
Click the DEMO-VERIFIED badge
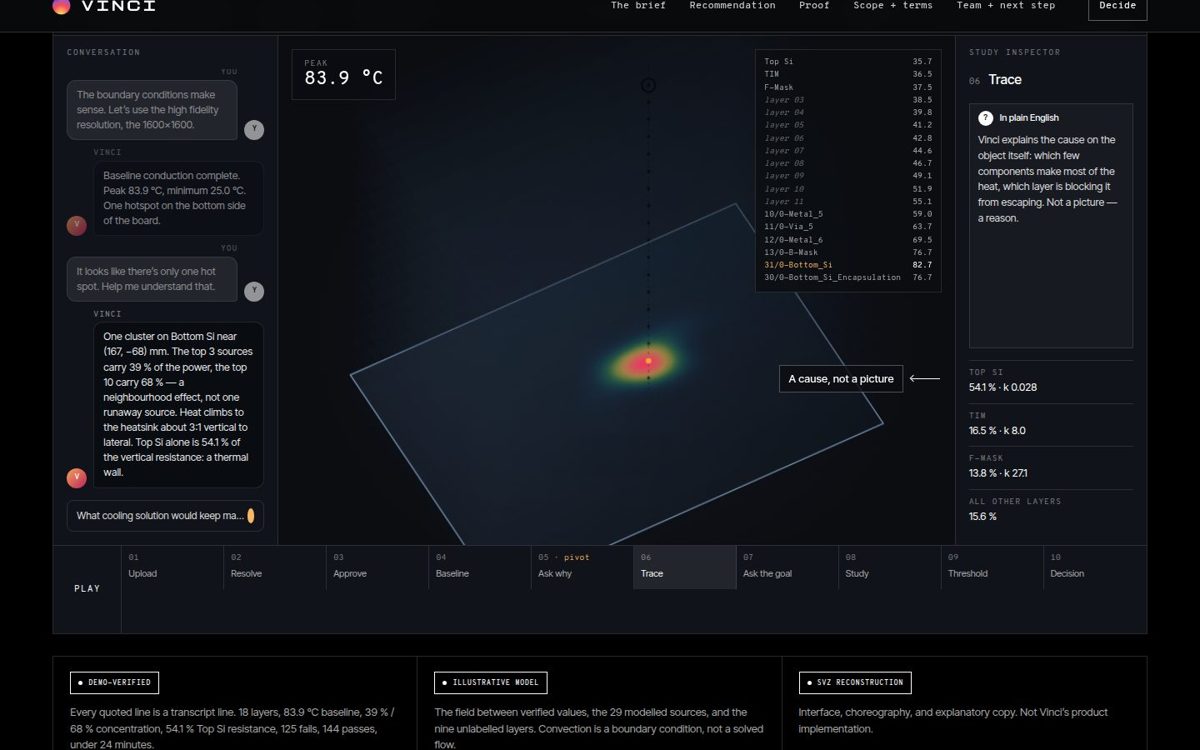click(x=114, y=683)
